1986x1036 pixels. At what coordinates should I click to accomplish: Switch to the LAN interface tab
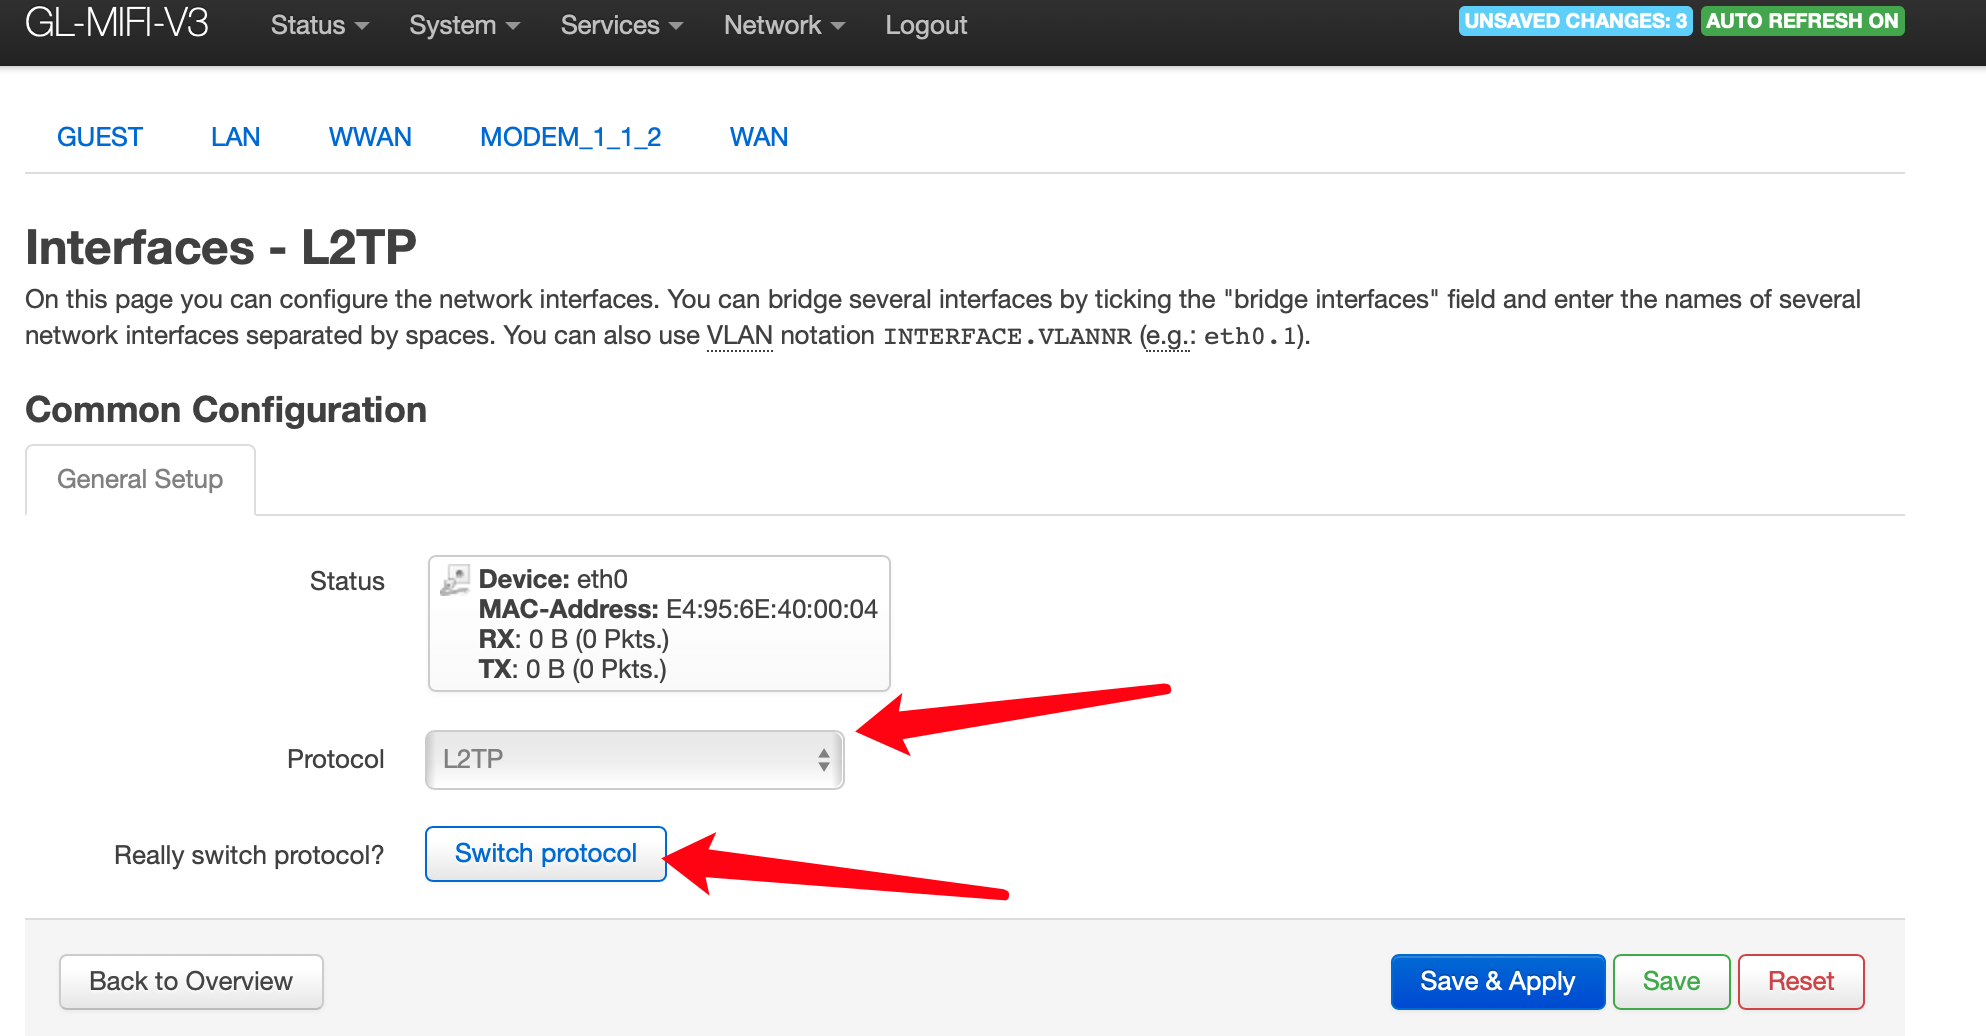236,137
